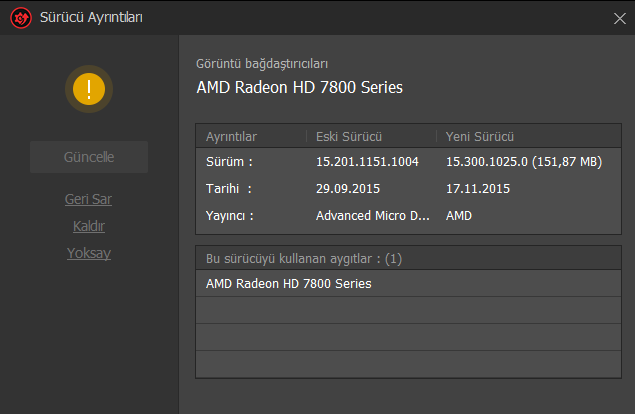
Task: Click the AMD new publisher value
Action: (x=459, y=216)
